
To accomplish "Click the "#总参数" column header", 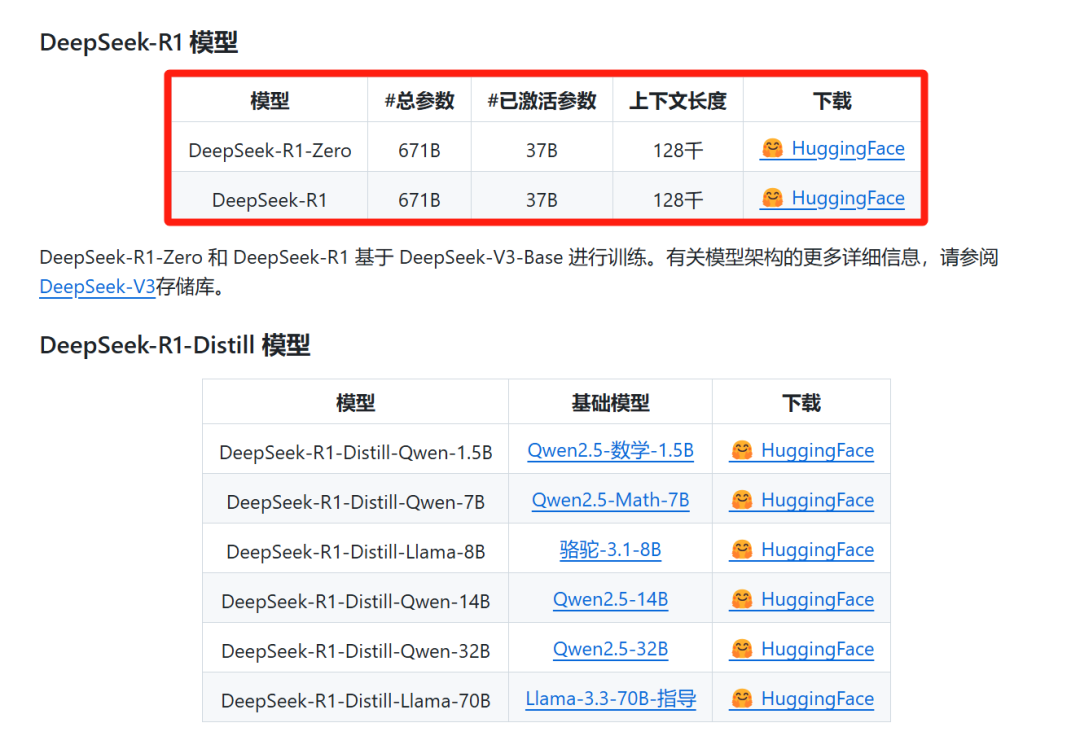I will point(419,101).
